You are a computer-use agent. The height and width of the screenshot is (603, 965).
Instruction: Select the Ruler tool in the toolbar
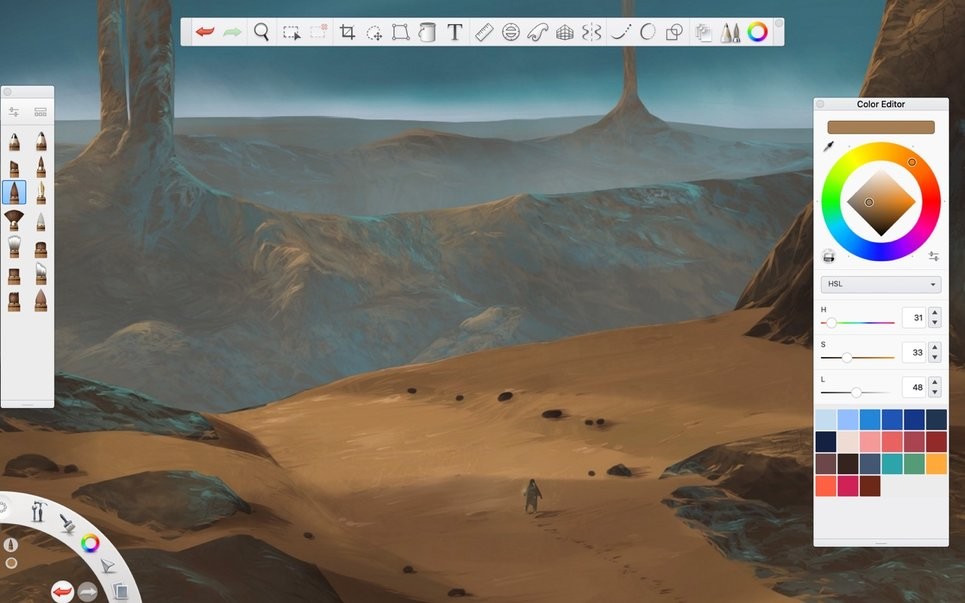tap(482, 31)
